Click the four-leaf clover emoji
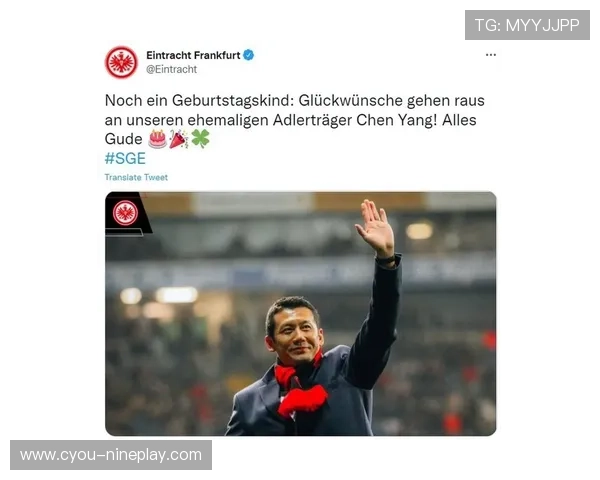Image resolution: width=600 pixels, height=480 pixels. (x=201, y=139)
